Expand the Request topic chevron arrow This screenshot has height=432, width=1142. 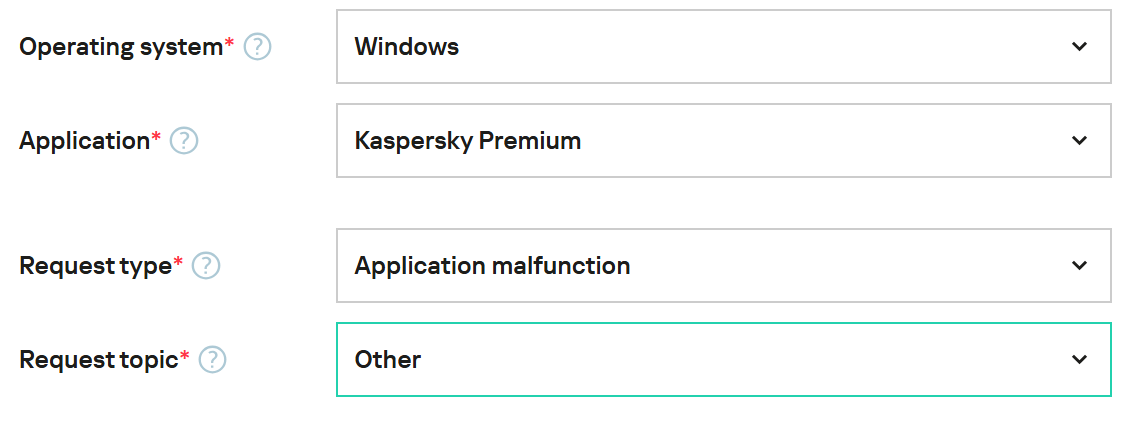click(x=1079, y=360)
